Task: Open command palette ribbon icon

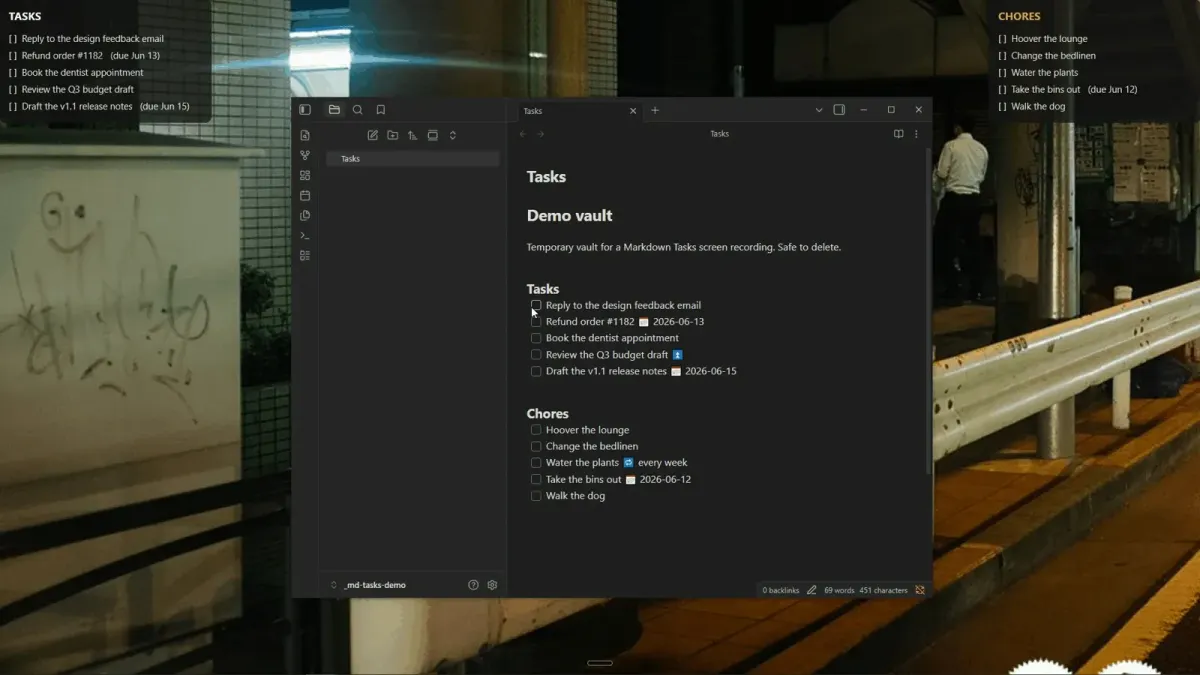Action: pyautogui.click(x=305, y=235)
